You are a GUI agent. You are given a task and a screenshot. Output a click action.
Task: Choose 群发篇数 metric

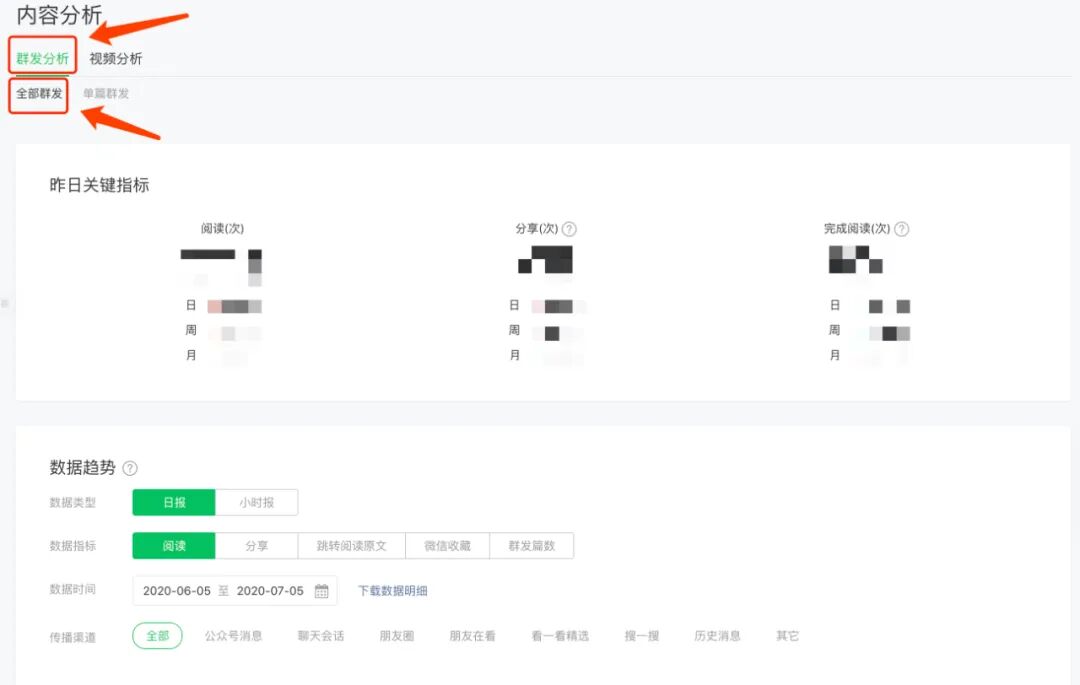tap(532, 546)
